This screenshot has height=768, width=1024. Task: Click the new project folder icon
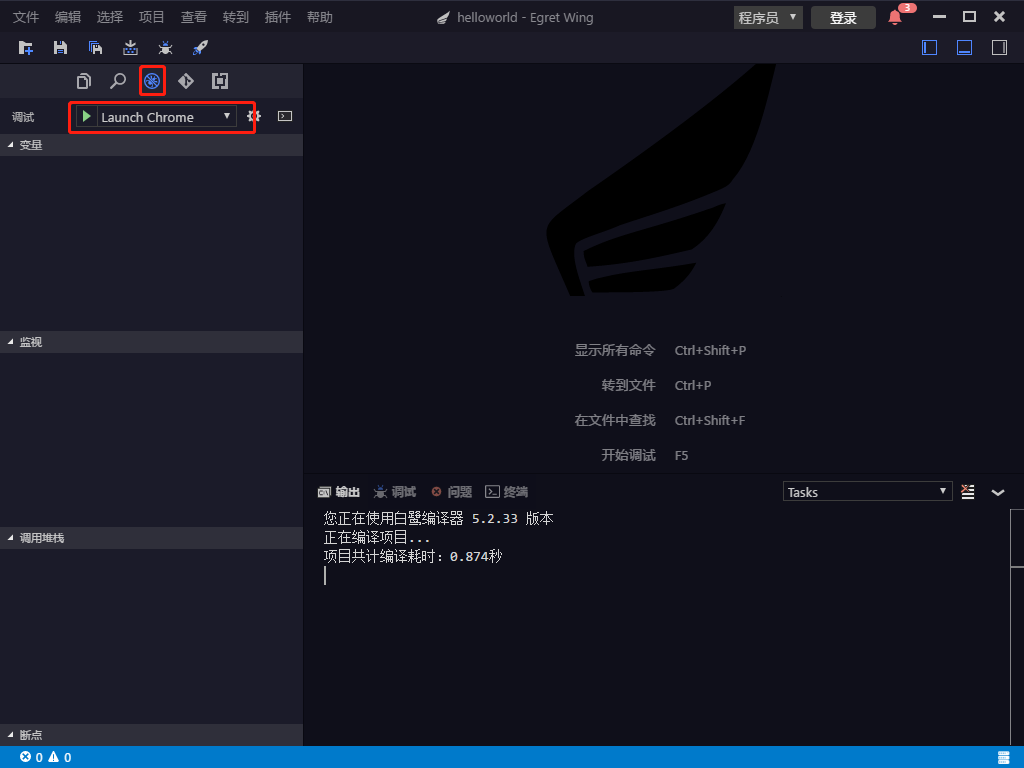coord(25,48)
